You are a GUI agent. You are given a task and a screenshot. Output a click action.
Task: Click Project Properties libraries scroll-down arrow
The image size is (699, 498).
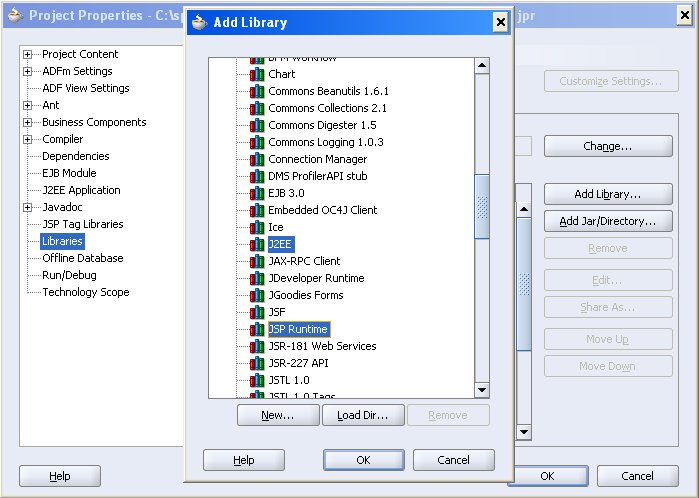click(x=524, y=432)
